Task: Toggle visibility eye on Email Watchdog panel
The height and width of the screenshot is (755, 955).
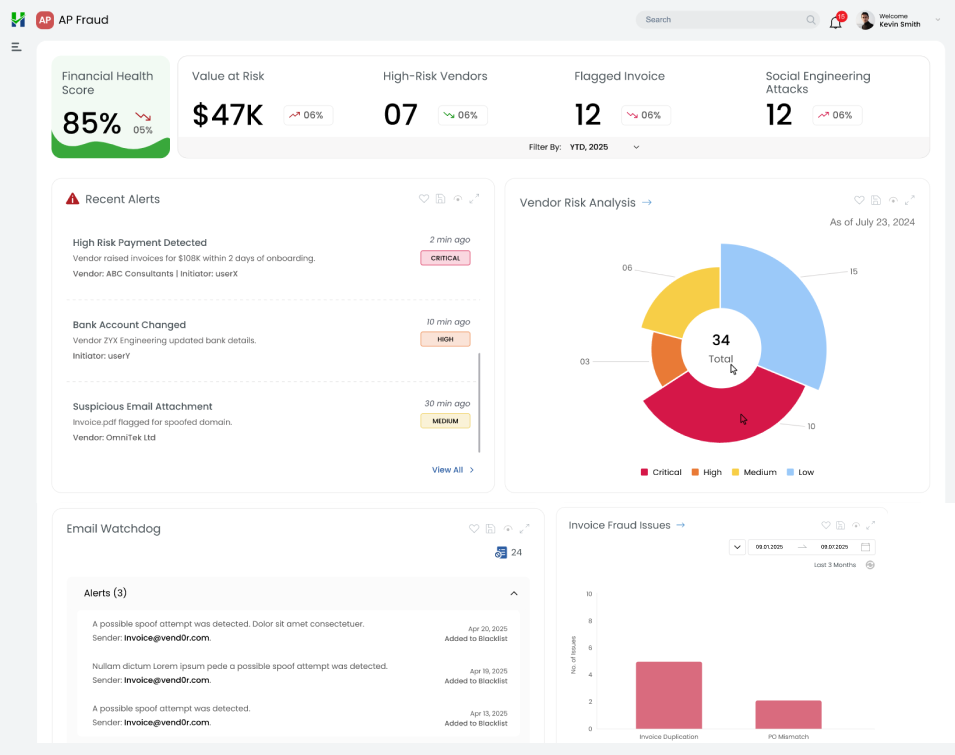Action: click(508, 528)
